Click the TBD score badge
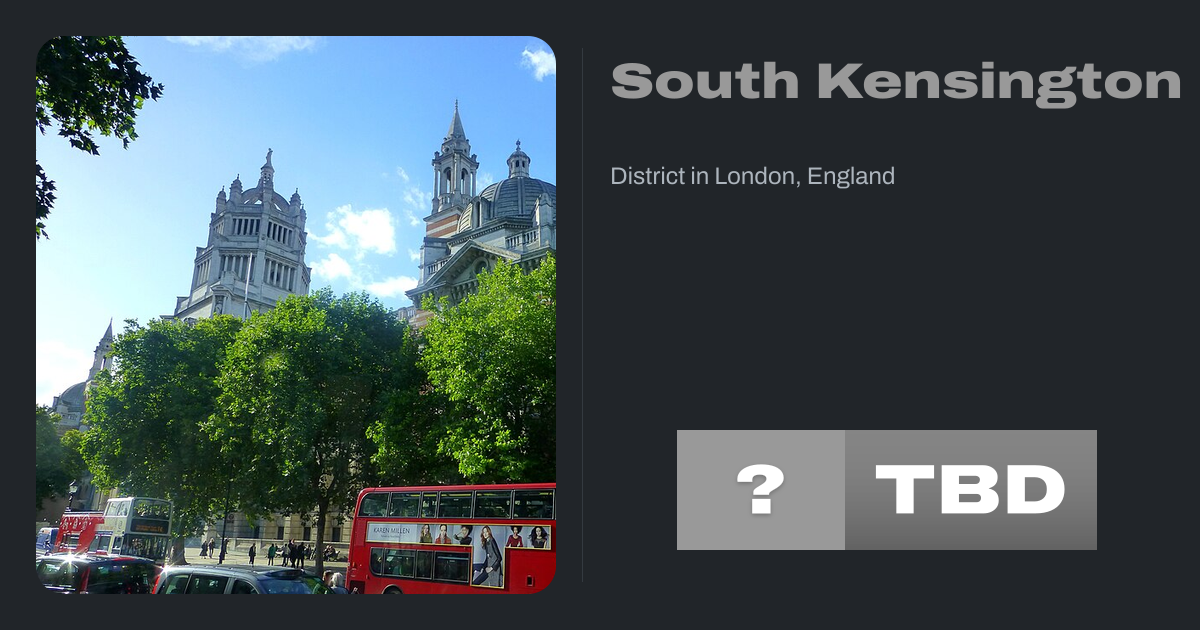This screenshot has height=630, width=1200. (971, 490)
